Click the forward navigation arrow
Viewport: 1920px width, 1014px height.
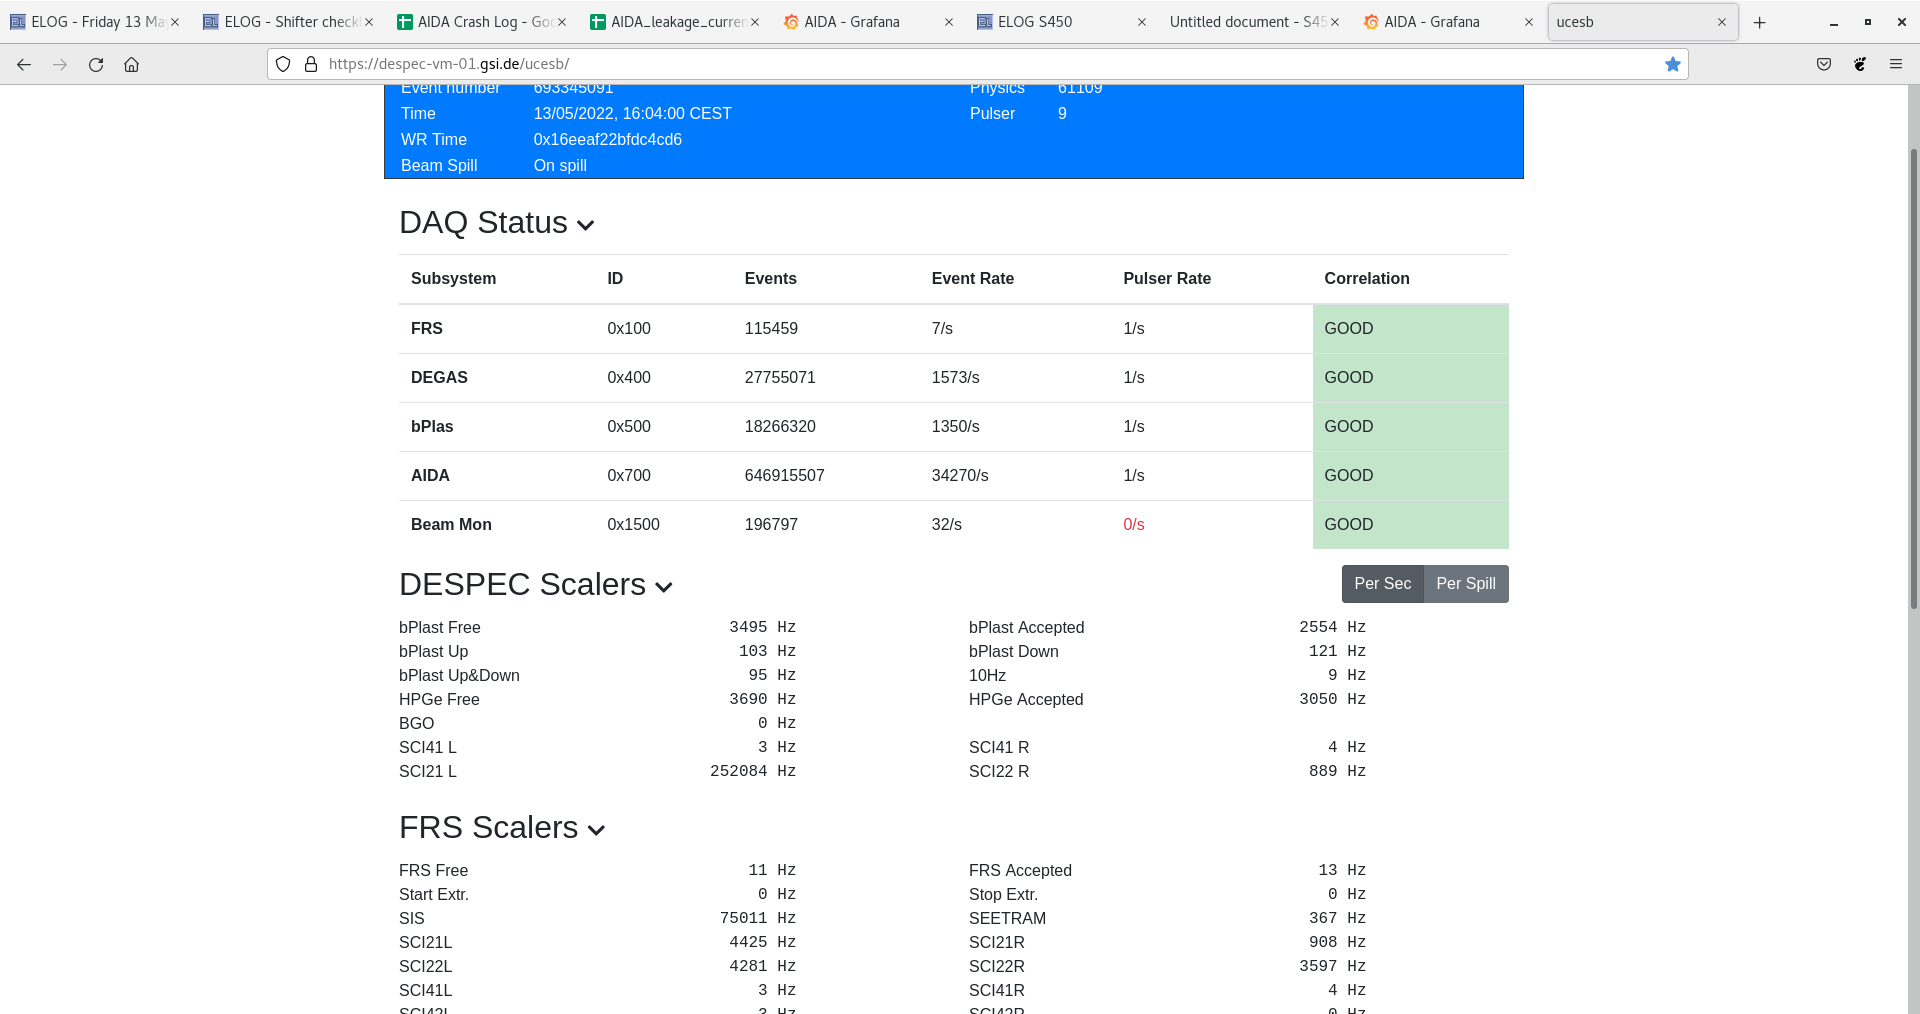click(x=60, y=64)
